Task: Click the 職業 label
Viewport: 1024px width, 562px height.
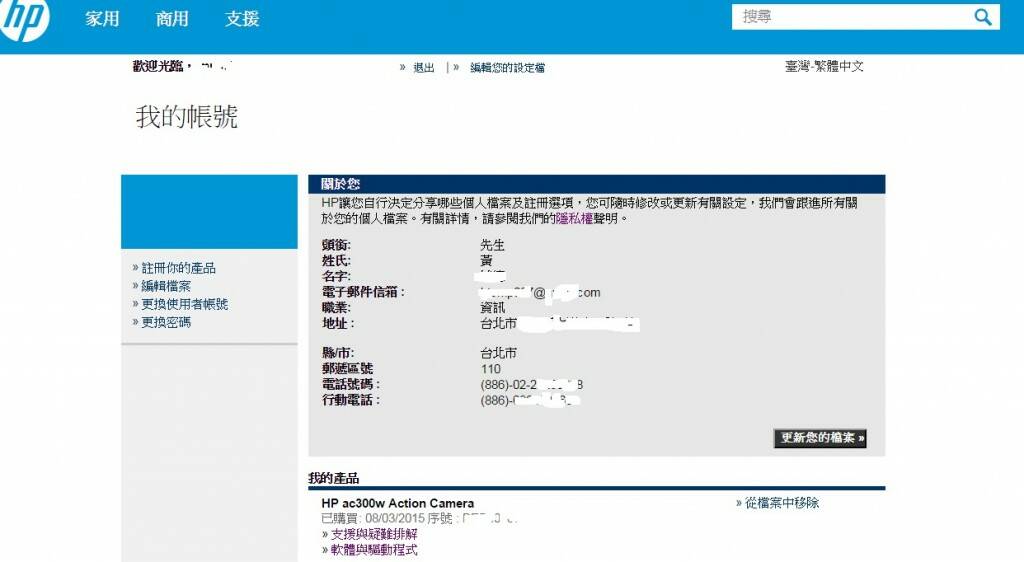Action: coord(336,307)
